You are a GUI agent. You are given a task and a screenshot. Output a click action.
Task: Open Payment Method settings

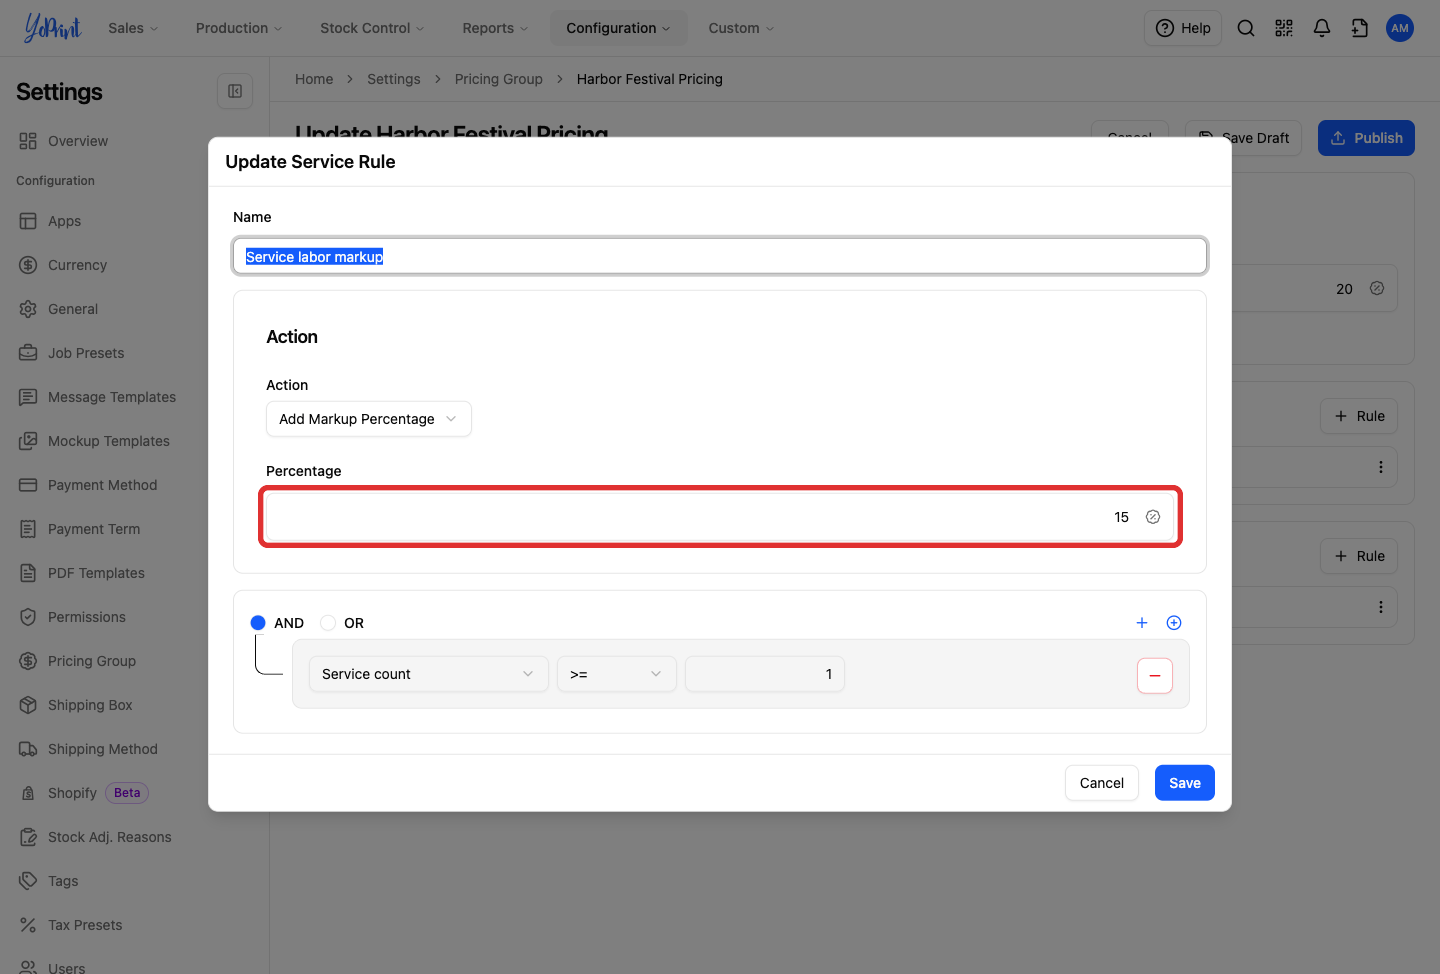(x=103, y=485)
